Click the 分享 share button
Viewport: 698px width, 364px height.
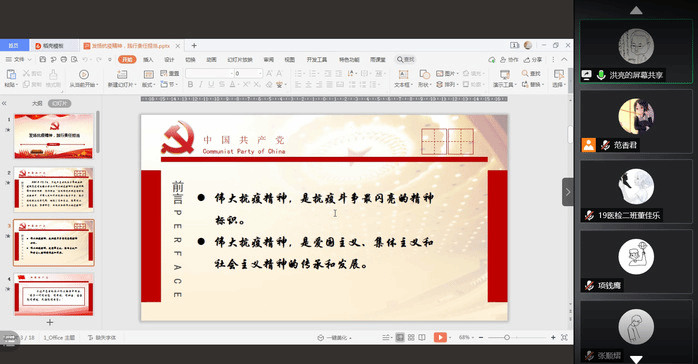[x=533, y=60]
